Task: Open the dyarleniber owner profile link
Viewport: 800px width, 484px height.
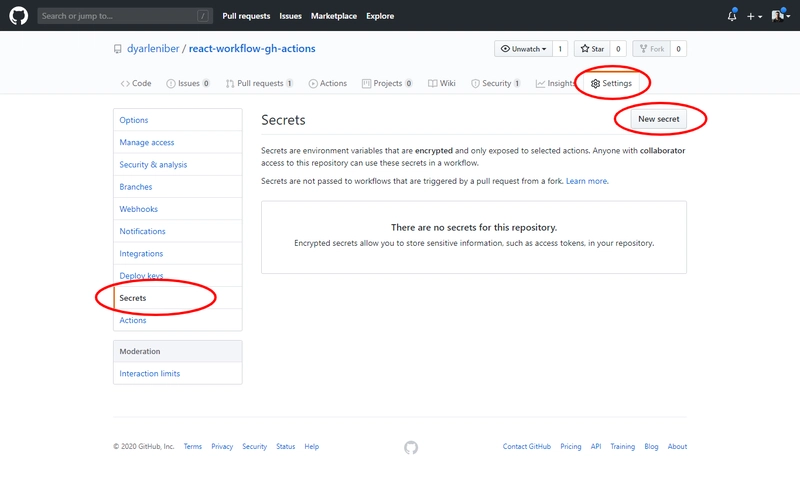Action: coord(153,48)
